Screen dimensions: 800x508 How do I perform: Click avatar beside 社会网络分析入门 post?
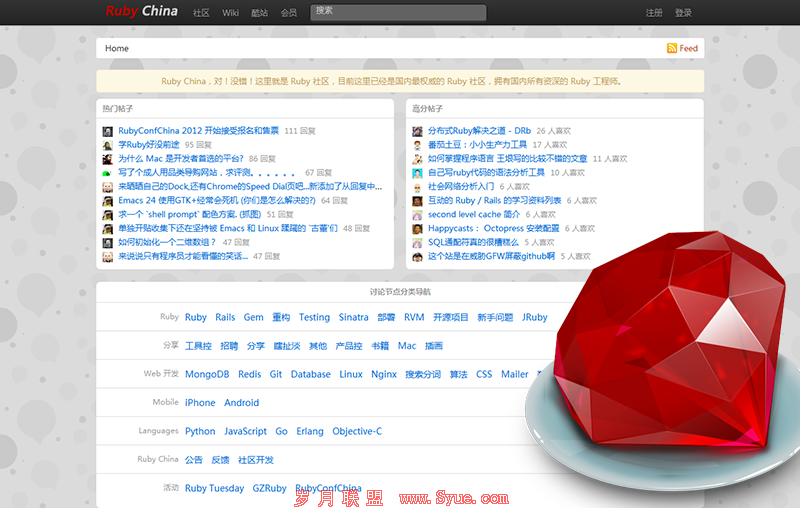pos(417,187)
